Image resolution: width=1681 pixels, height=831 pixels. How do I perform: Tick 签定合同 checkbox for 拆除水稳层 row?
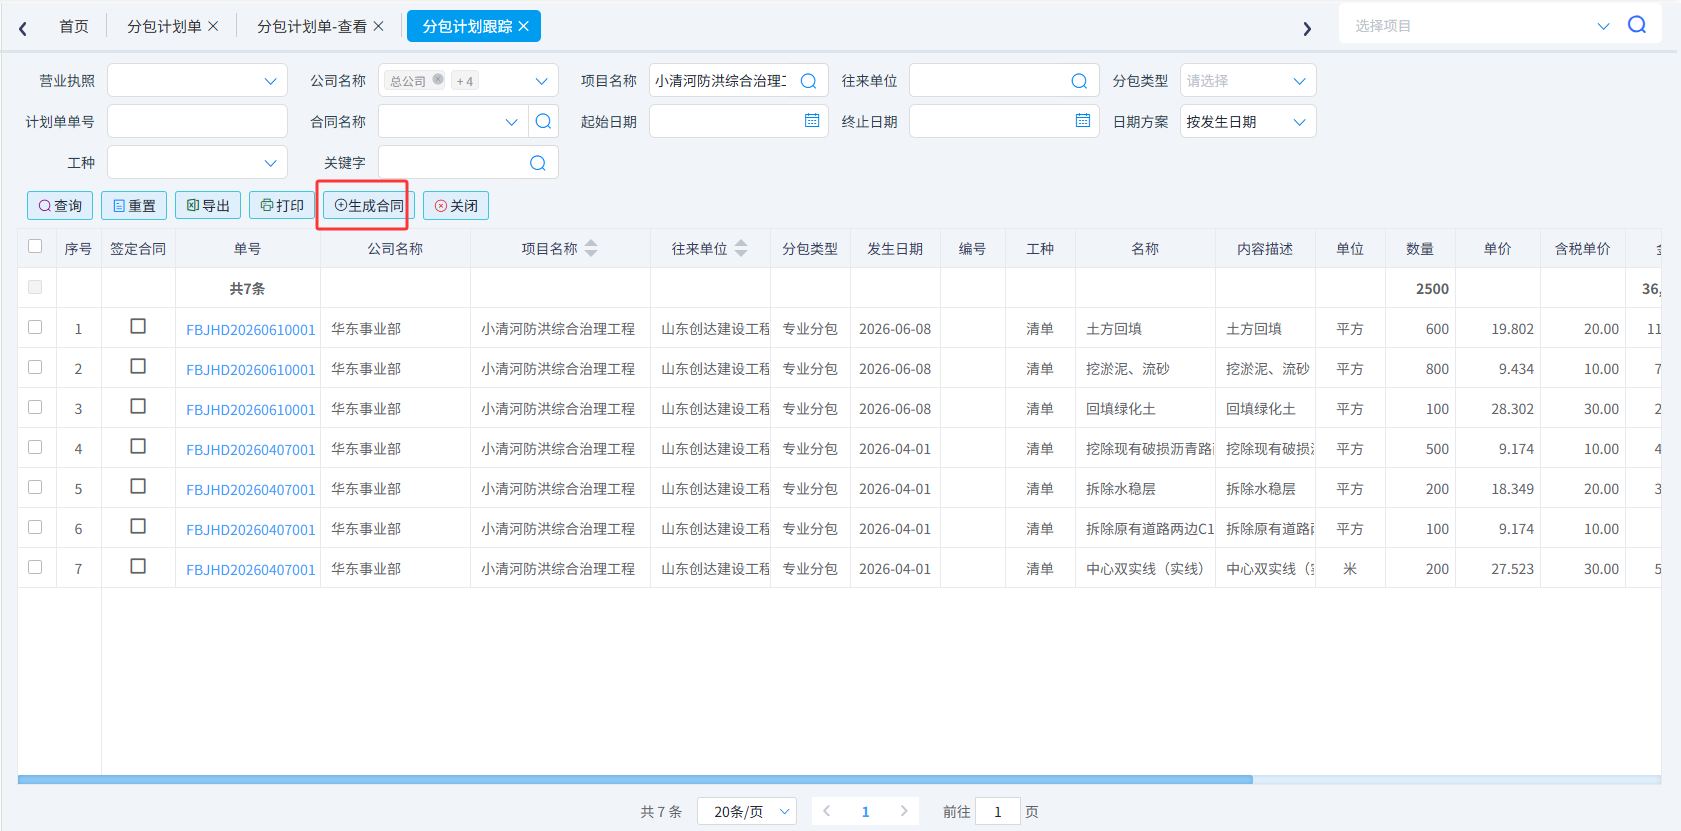tap(138, 486)
